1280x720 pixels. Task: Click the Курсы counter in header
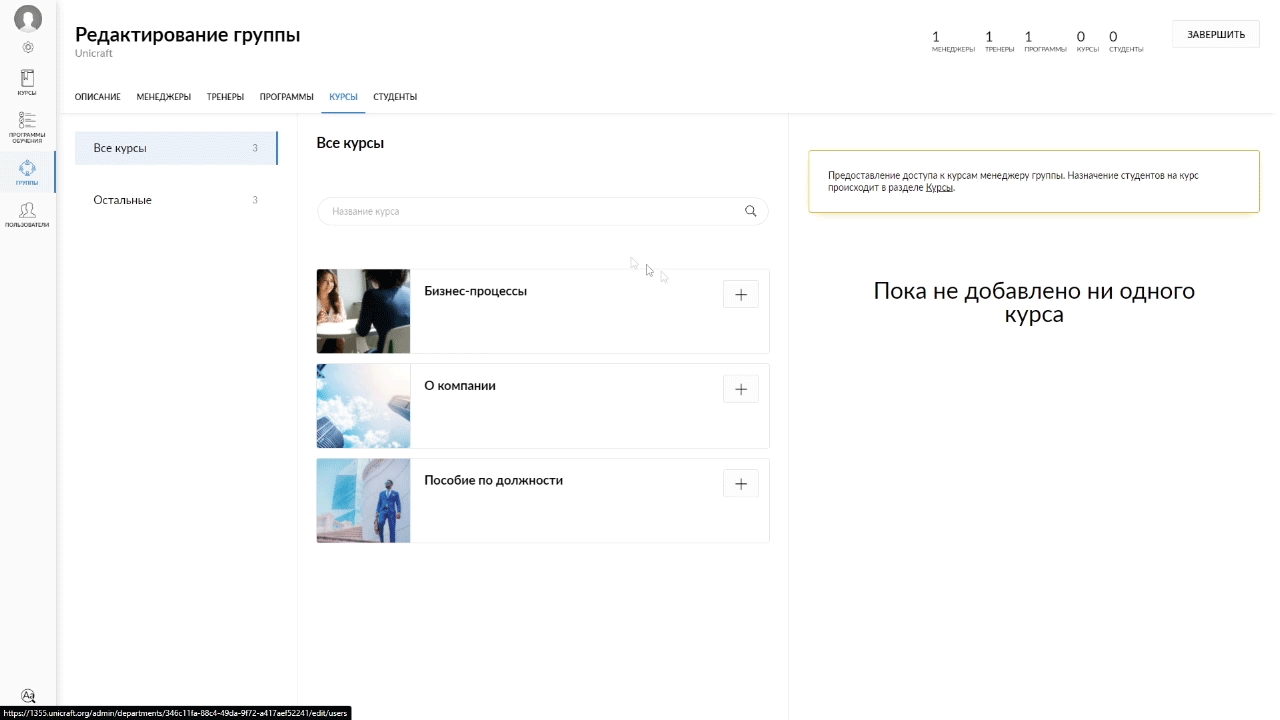pyautogui.click(x=1088, y=41)
